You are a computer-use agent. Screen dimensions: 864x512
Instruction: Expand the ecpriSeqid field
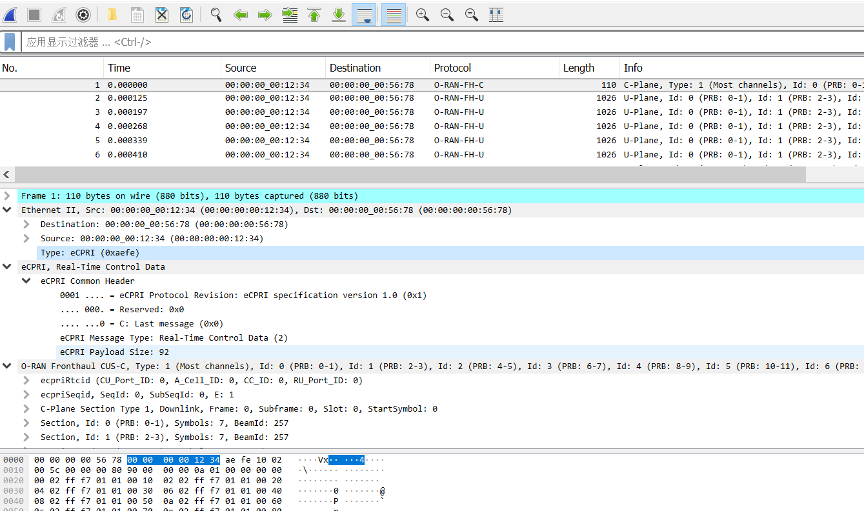[26, 395]
